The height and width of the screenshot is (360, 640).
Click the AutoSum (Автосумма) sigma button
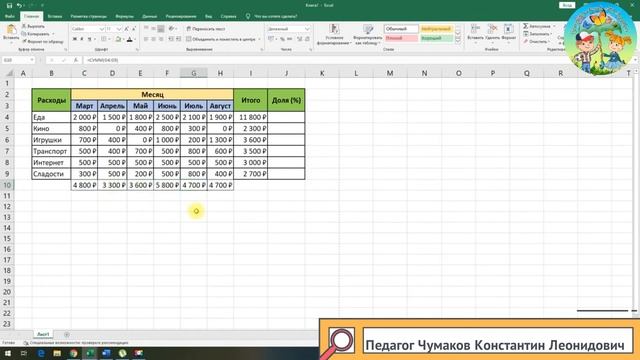[x=537, y=26]
